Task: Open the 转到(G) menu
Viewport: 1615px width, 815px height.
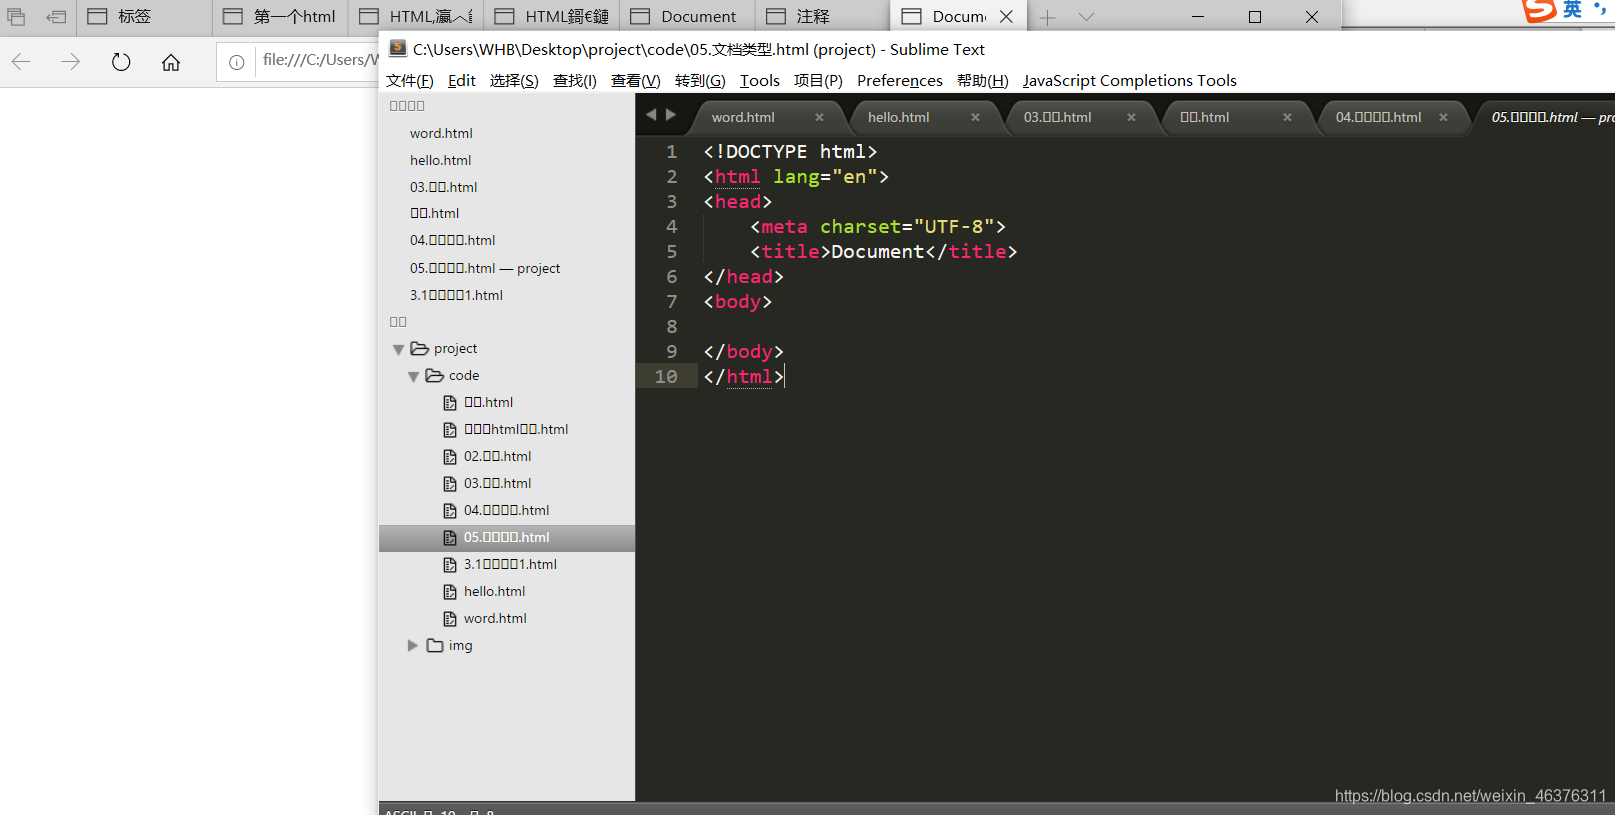Action: (x=700, y=81)
